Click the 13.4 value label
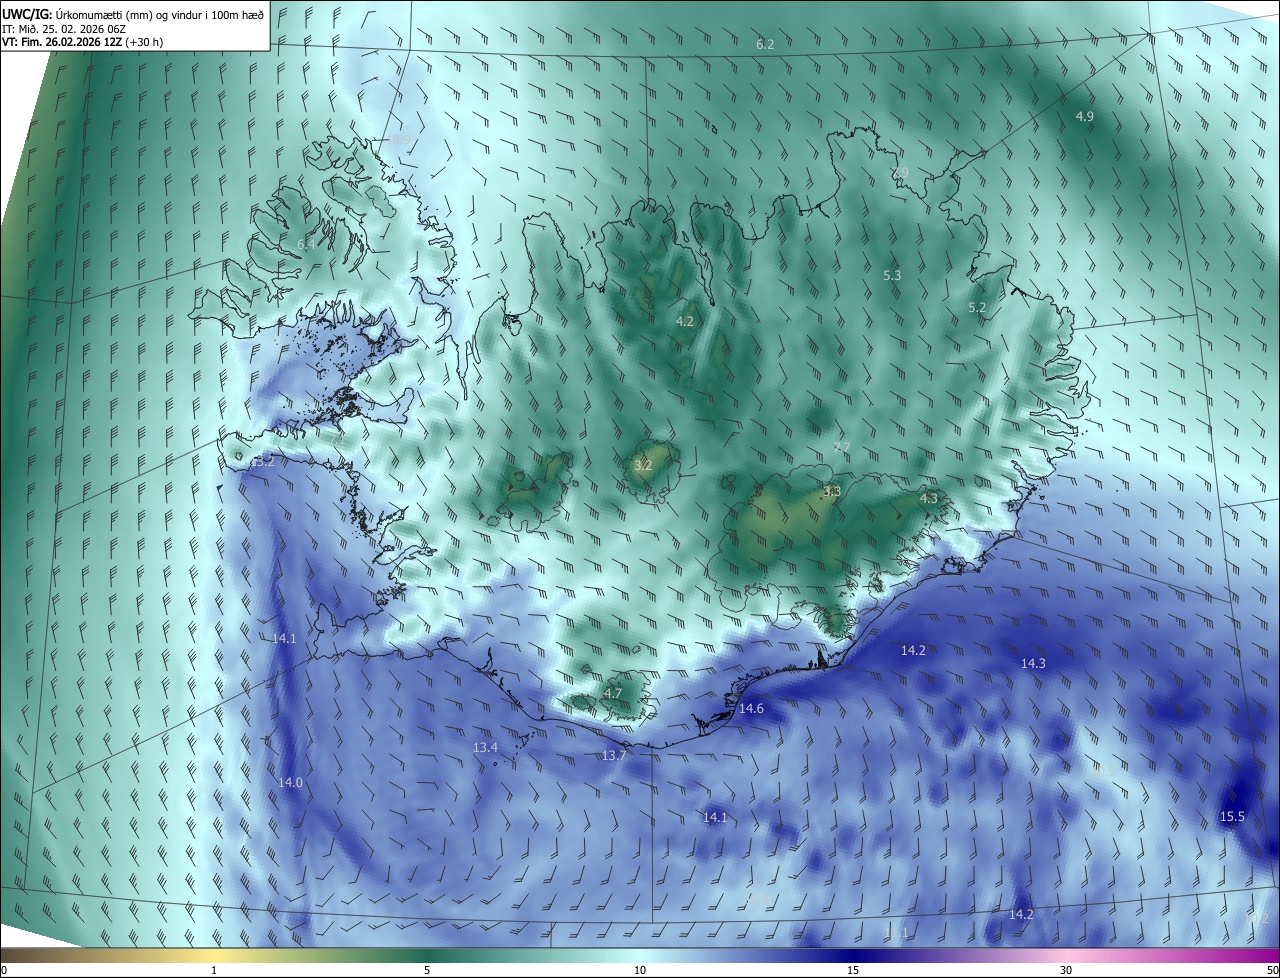Image resolution: width=1280 pixels, height=978 pixels. 485,748
